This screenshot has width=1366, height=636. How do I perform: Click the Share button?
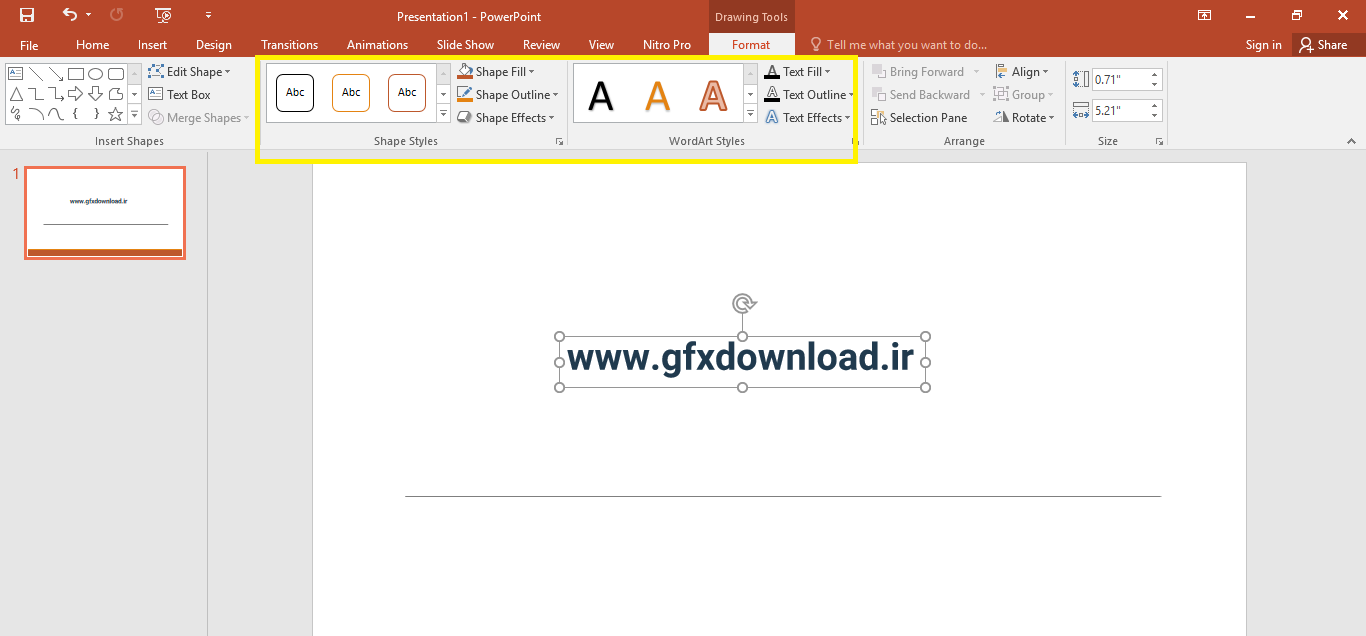pyautogui.click(x=1322, y=45)
